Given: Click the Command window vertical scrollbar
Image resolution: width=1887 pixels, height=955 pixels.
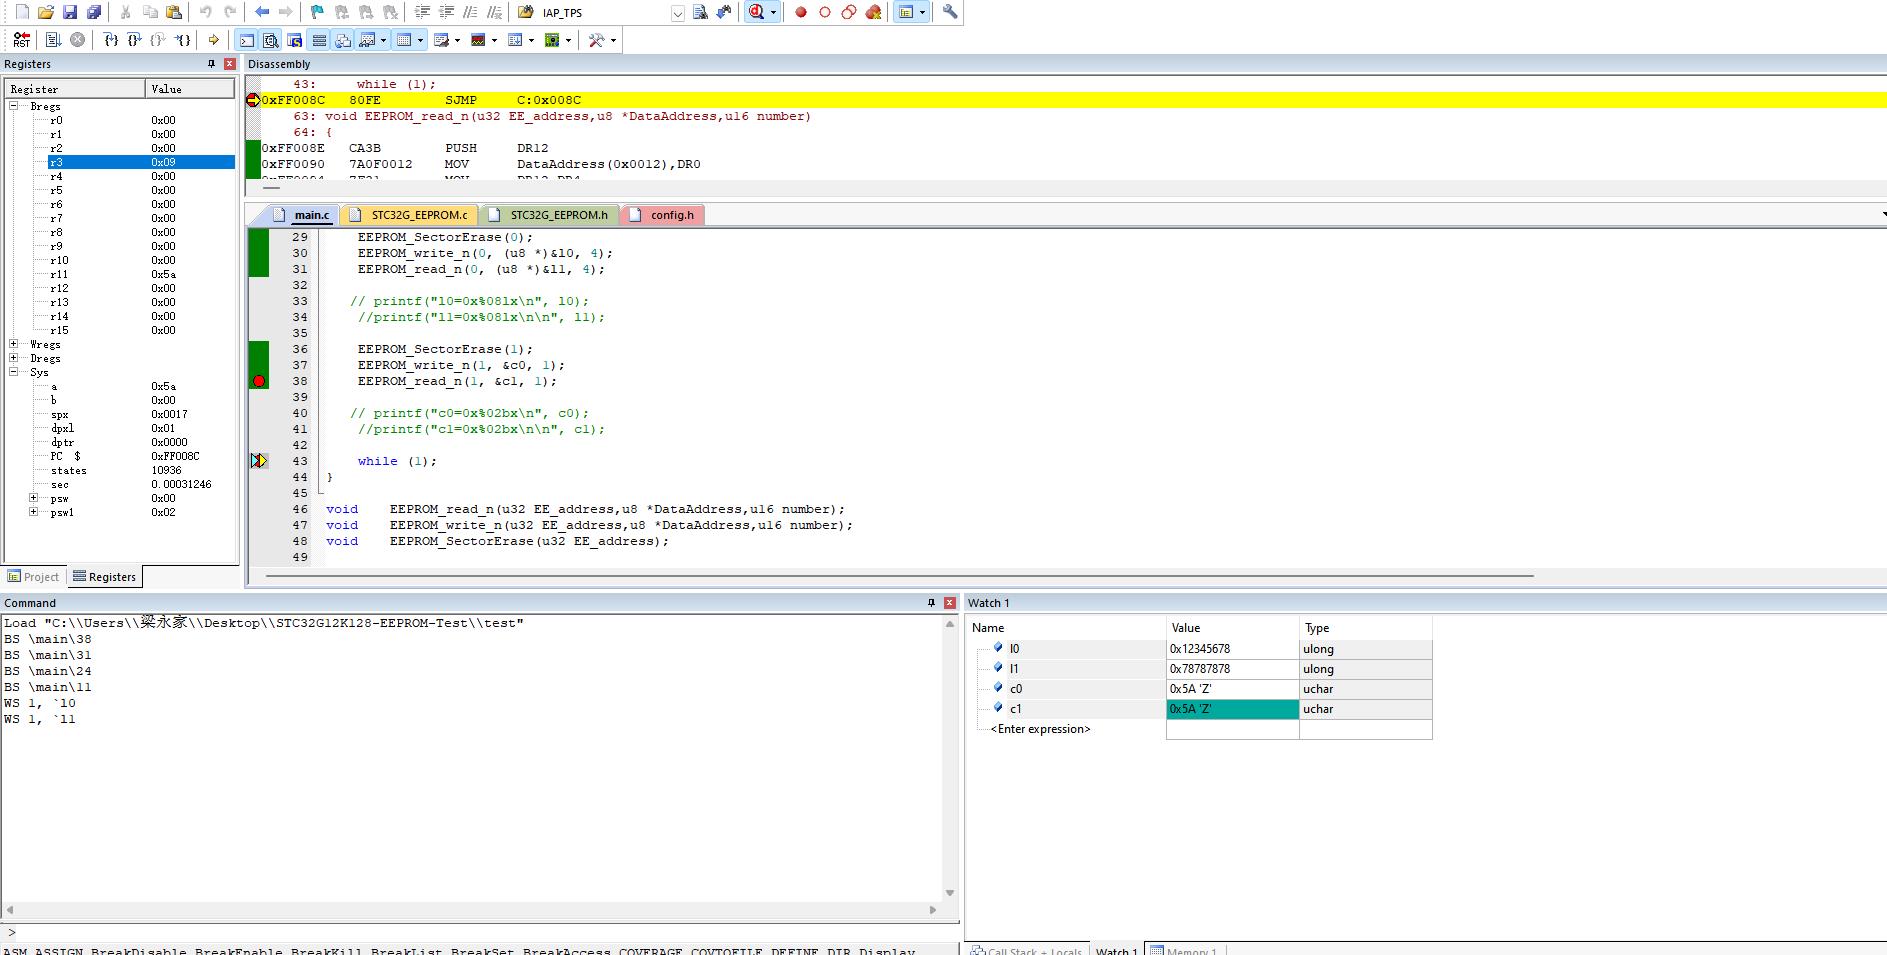Looking at the screenshot, I should point(950,758).
